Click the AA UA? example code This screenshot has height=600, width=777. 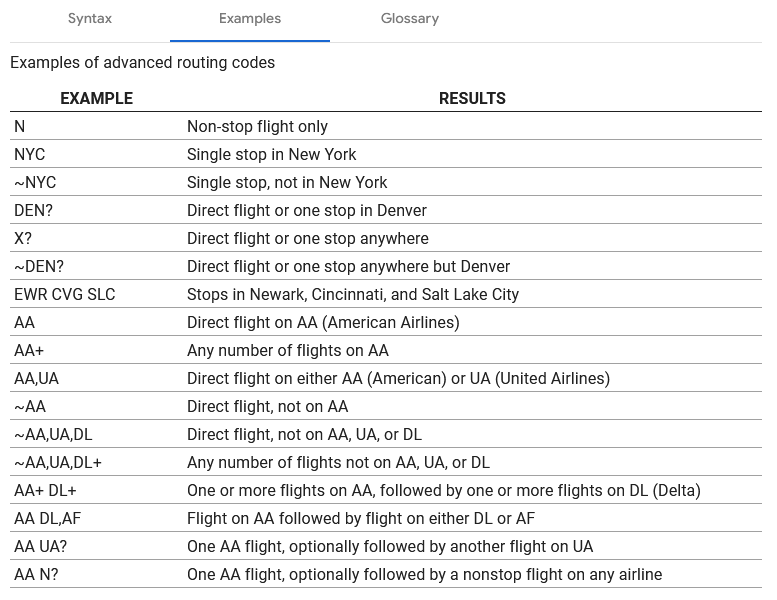41,546
